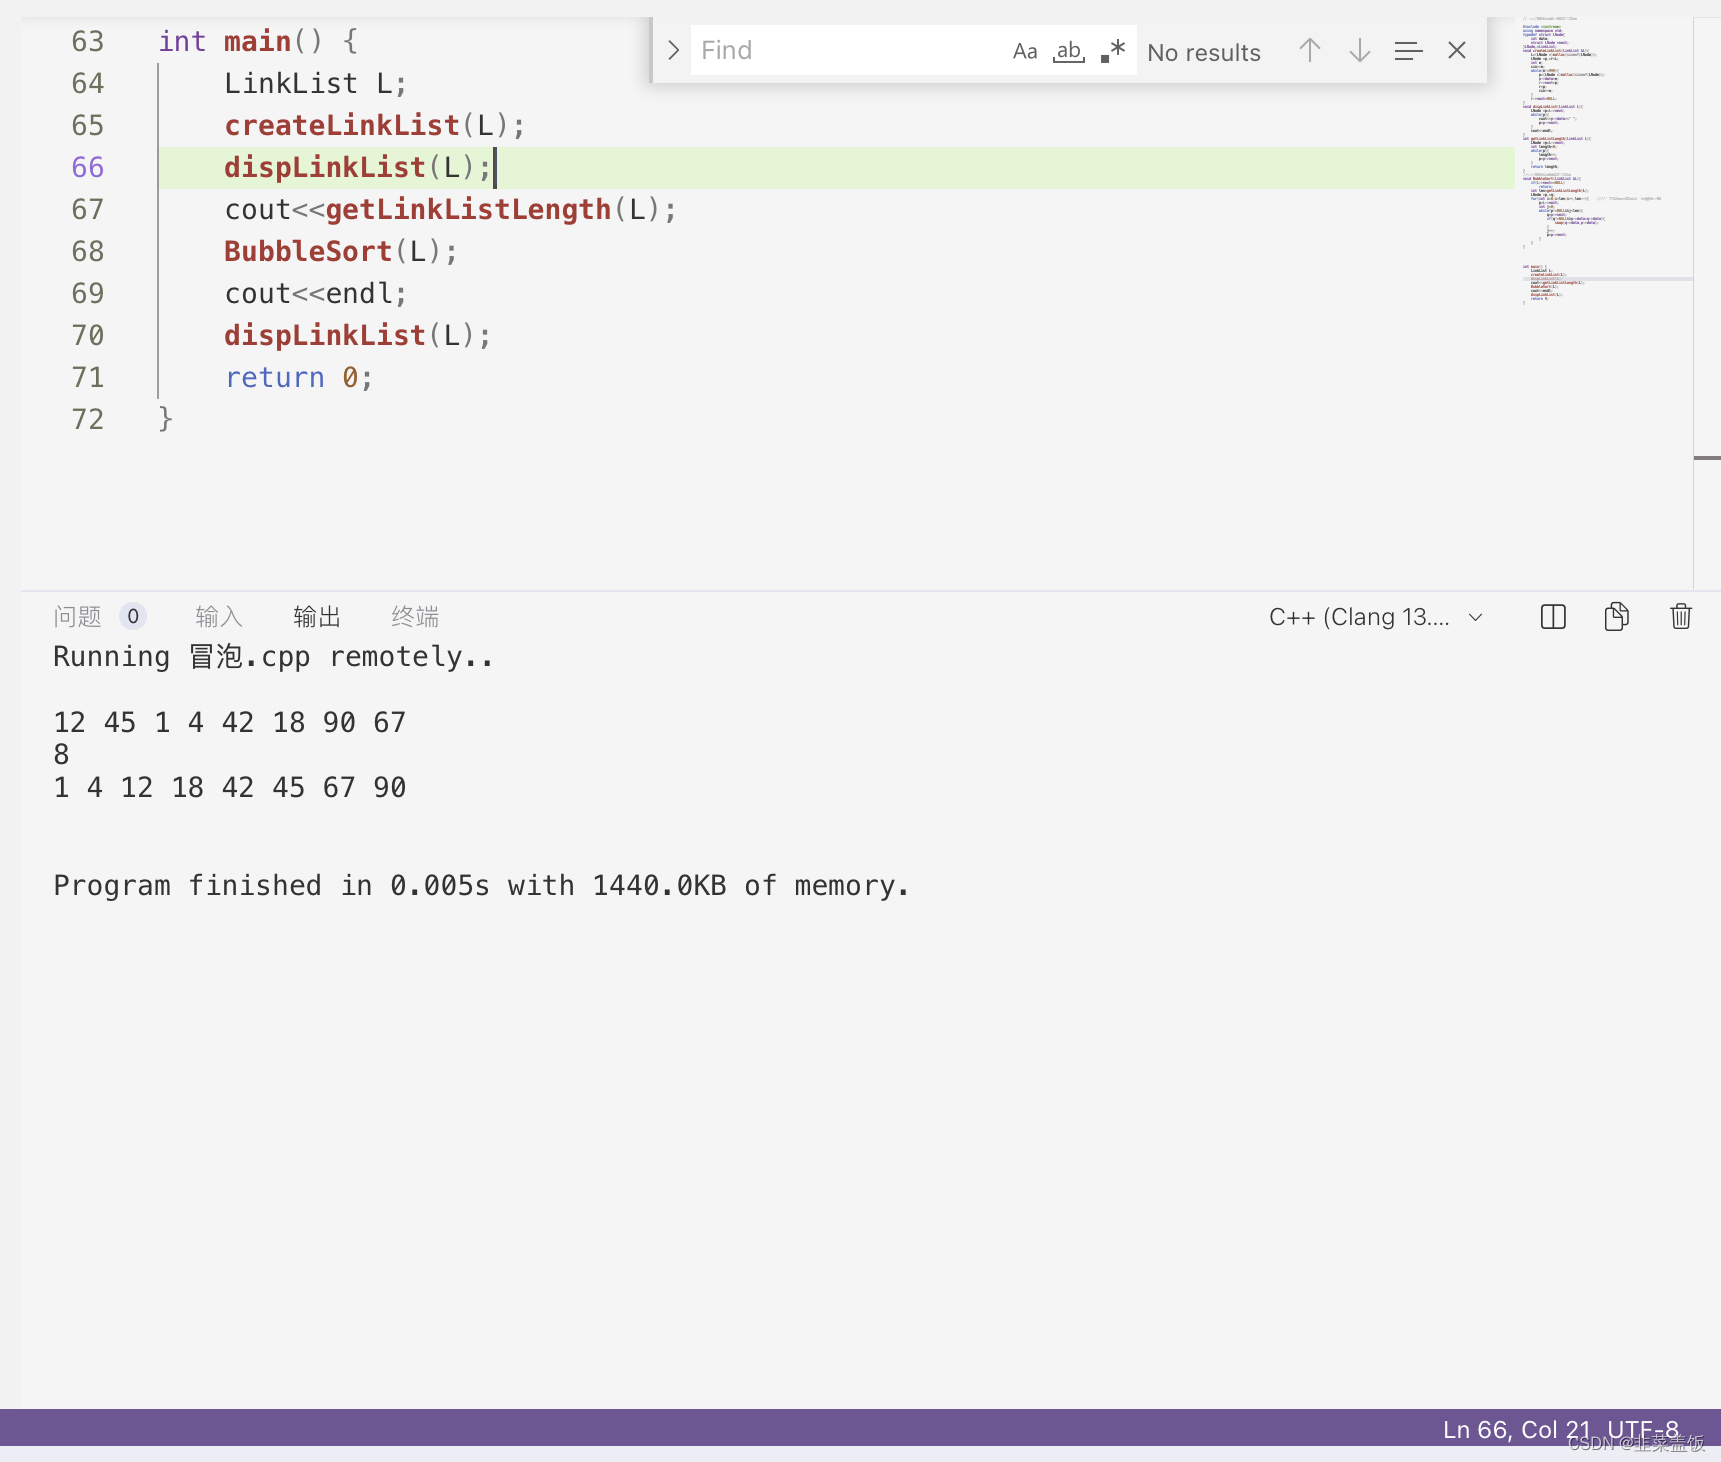This screenshot has width=1721, height=1462.
Task: Click sorted output line 1 4 12 18
Action: (230, 787)
